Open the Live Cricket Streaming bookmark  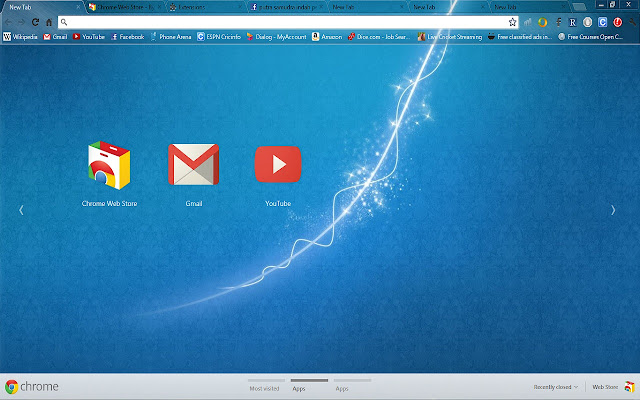pos(450,37)
